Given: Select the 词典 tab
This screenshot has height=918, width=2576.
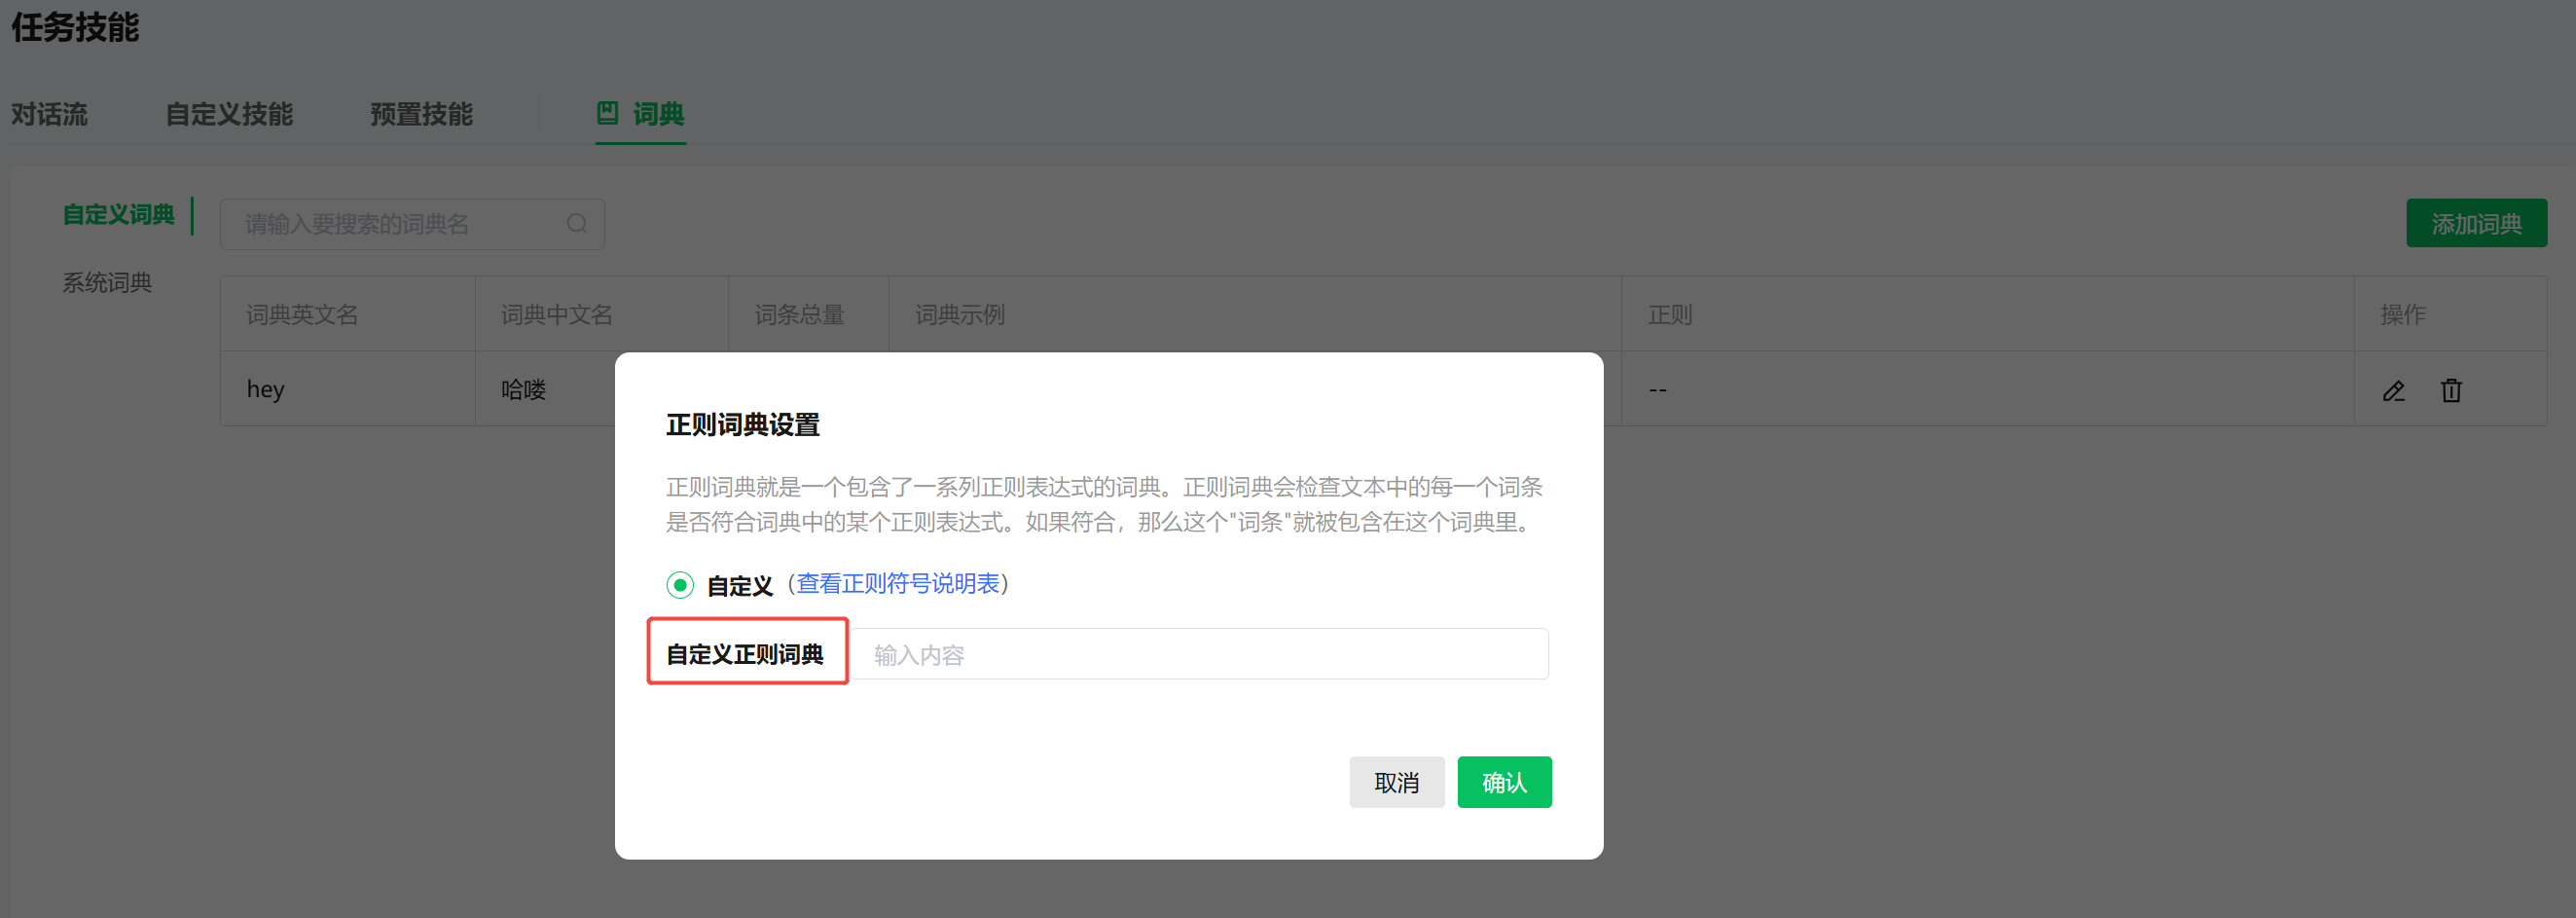Looking at the screenshot, I should point(657,114).
